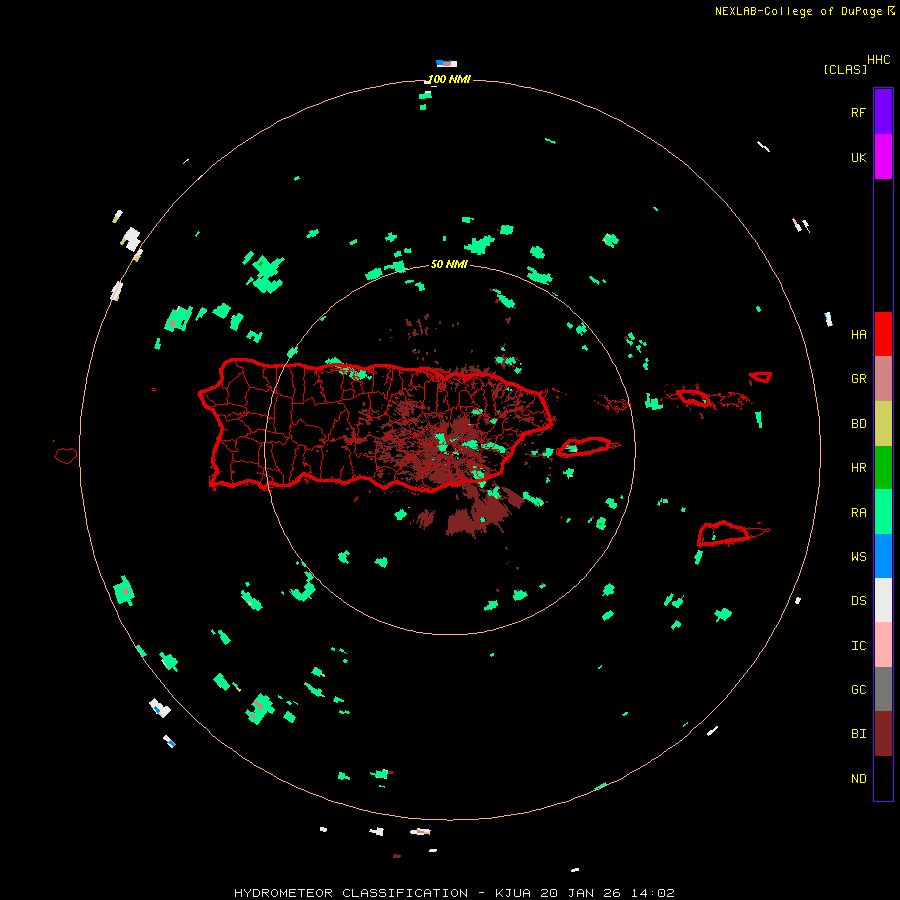Click the RA light green legend swatch
The width and height of the screenshot is (900, 900).
click(883, 512)
